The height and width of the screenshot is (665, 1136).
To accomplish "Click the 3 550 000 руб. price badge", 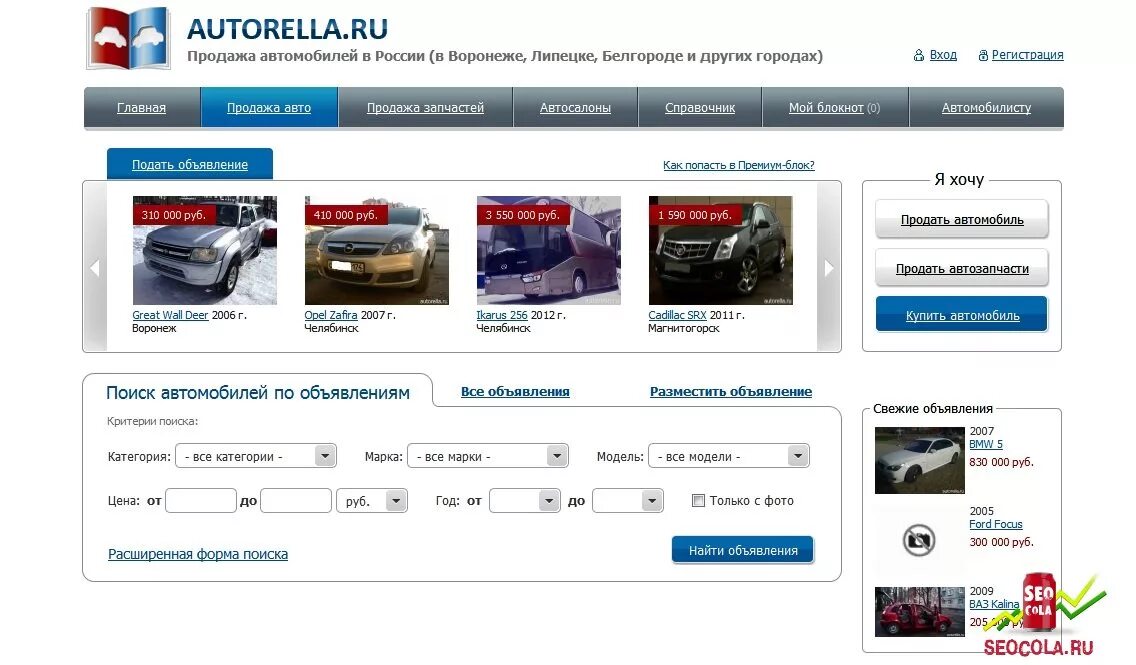I will point(522,215).
